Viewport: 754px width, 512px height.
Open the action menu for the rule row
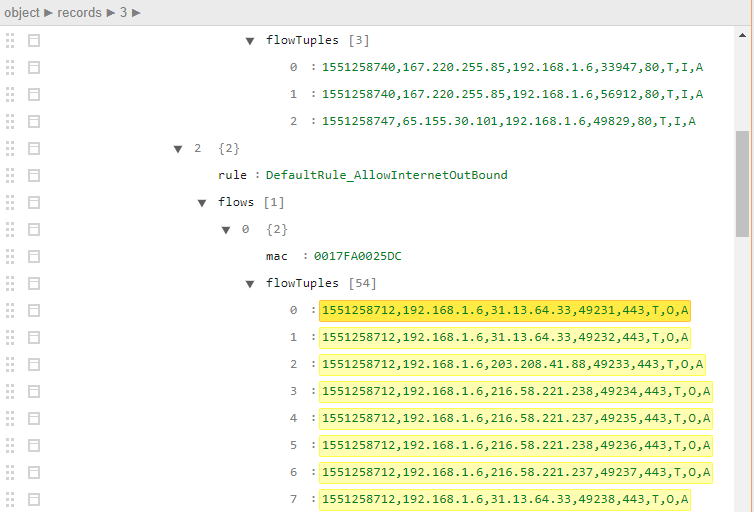click(x=34, y=175)
